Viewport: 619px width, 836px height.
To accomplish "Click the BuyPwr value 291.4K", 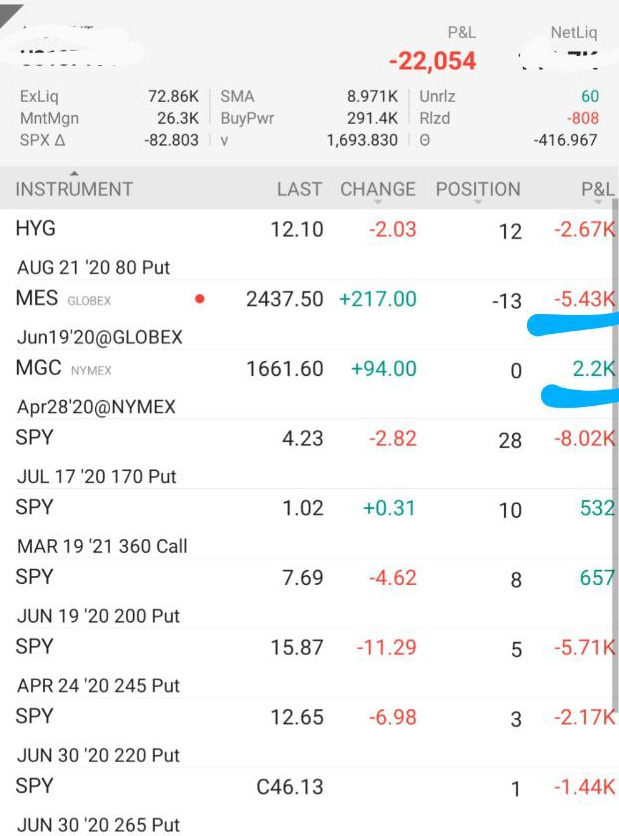I will (372, 118).
